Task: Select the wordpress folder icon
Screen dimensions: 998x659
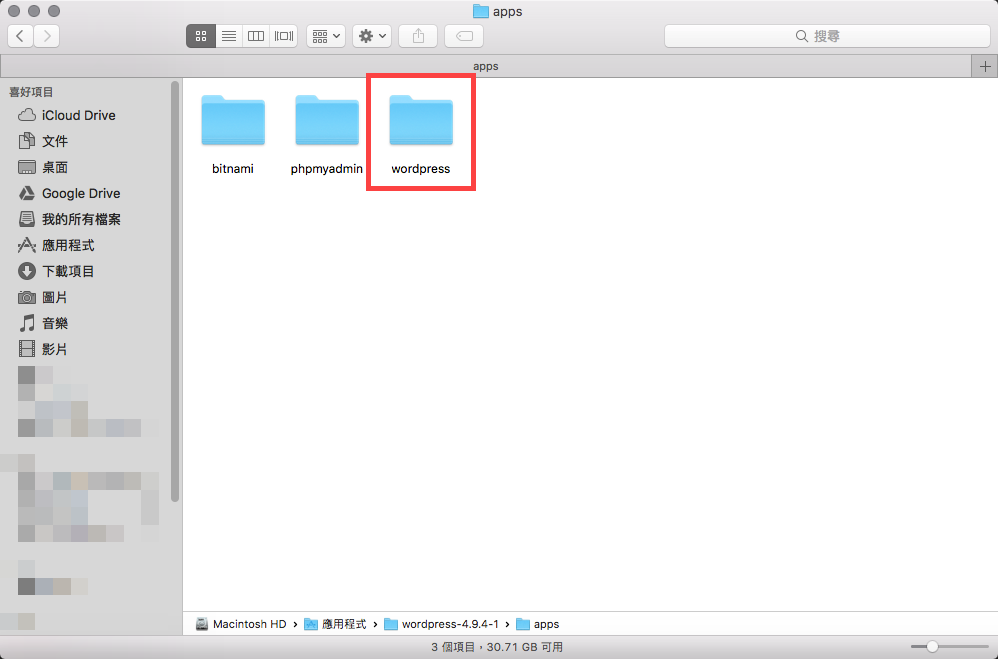Action: click(x=421, y=120)
